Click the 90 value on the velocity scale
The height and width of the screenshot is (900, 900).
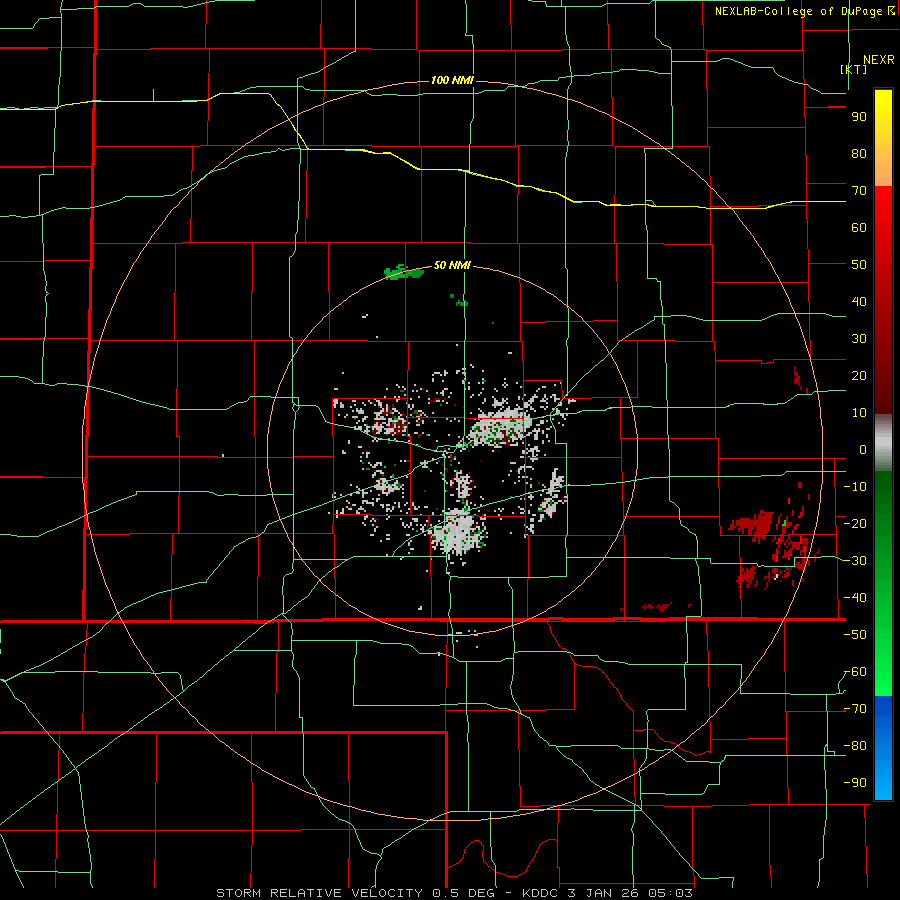tap(859, 117)
